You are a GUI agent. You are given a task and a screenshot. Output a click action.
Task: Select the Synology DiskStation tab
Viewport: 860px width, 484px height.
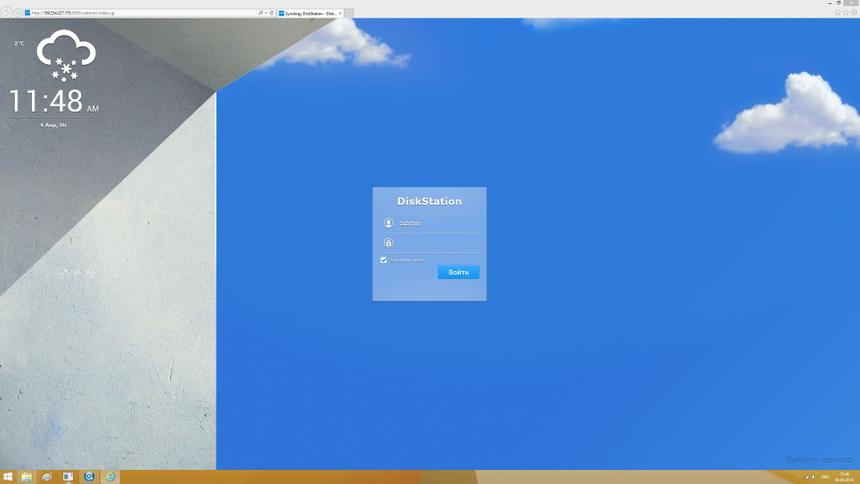click(308, 13)
